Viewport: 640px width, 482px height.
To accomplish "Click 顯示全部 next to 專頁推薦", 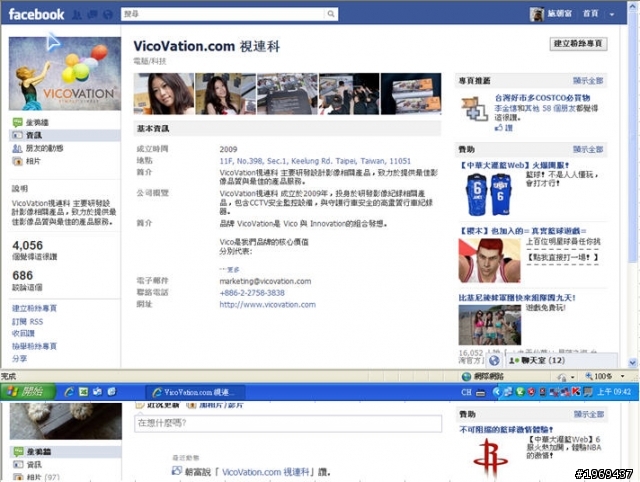I will tap(588, 80).
